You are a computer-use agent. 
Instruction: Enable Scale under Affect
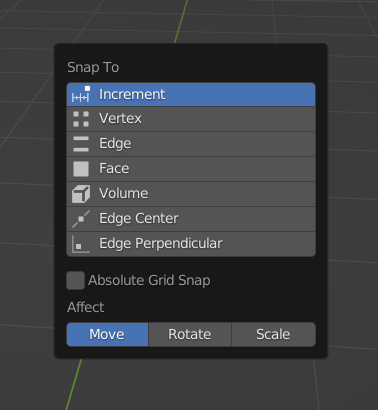tap(273, 334)
